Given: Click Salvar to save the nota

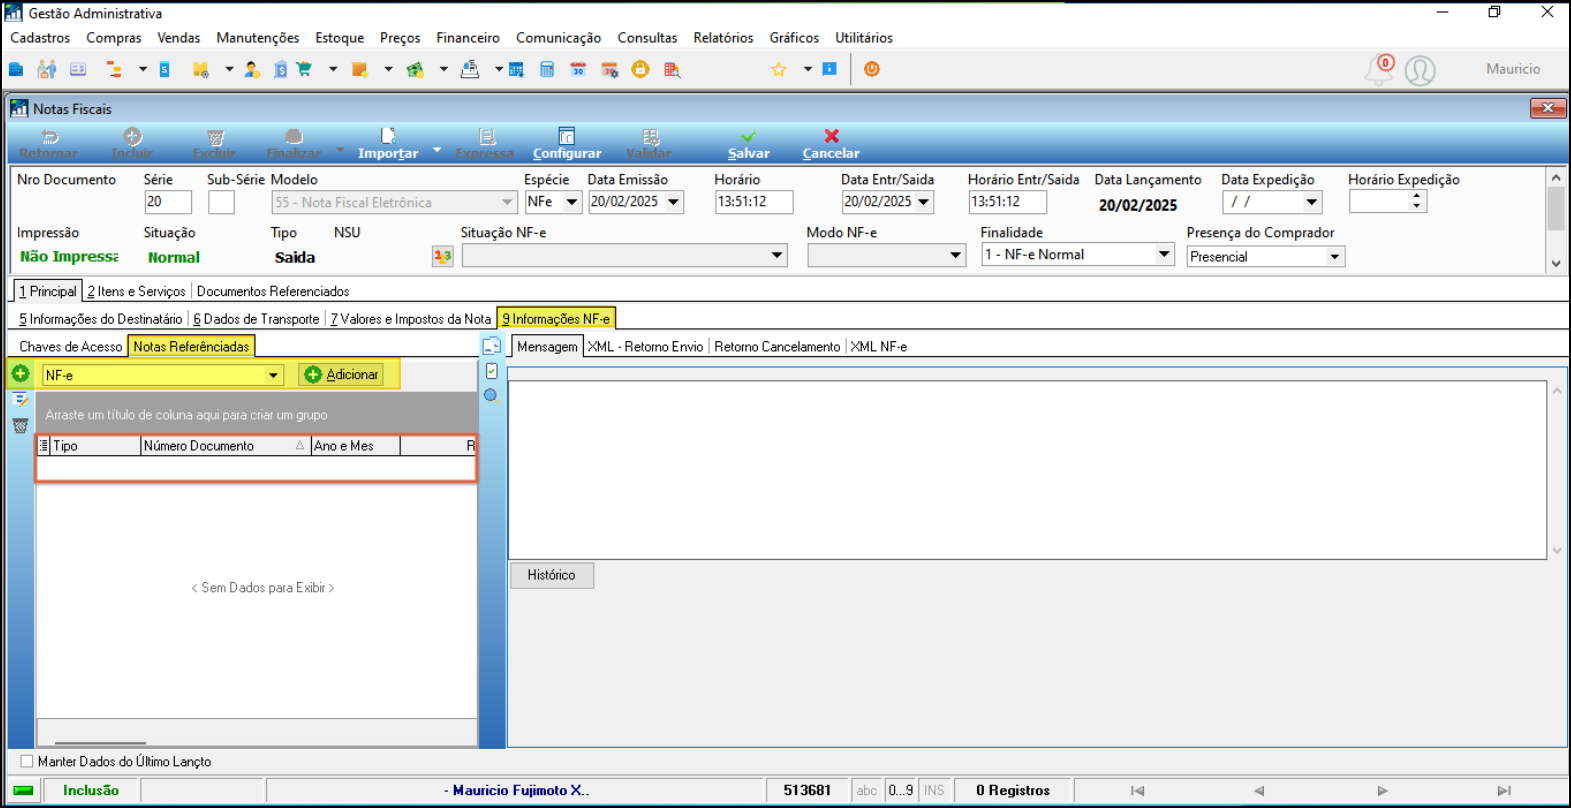Looking at the screenshot, I should (749, 143).
